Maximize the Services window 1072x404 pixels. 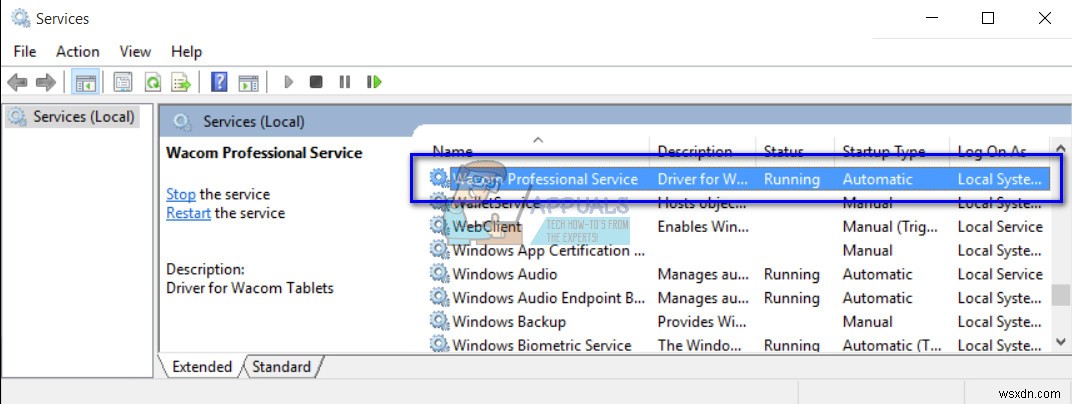[x=988, y=18]
